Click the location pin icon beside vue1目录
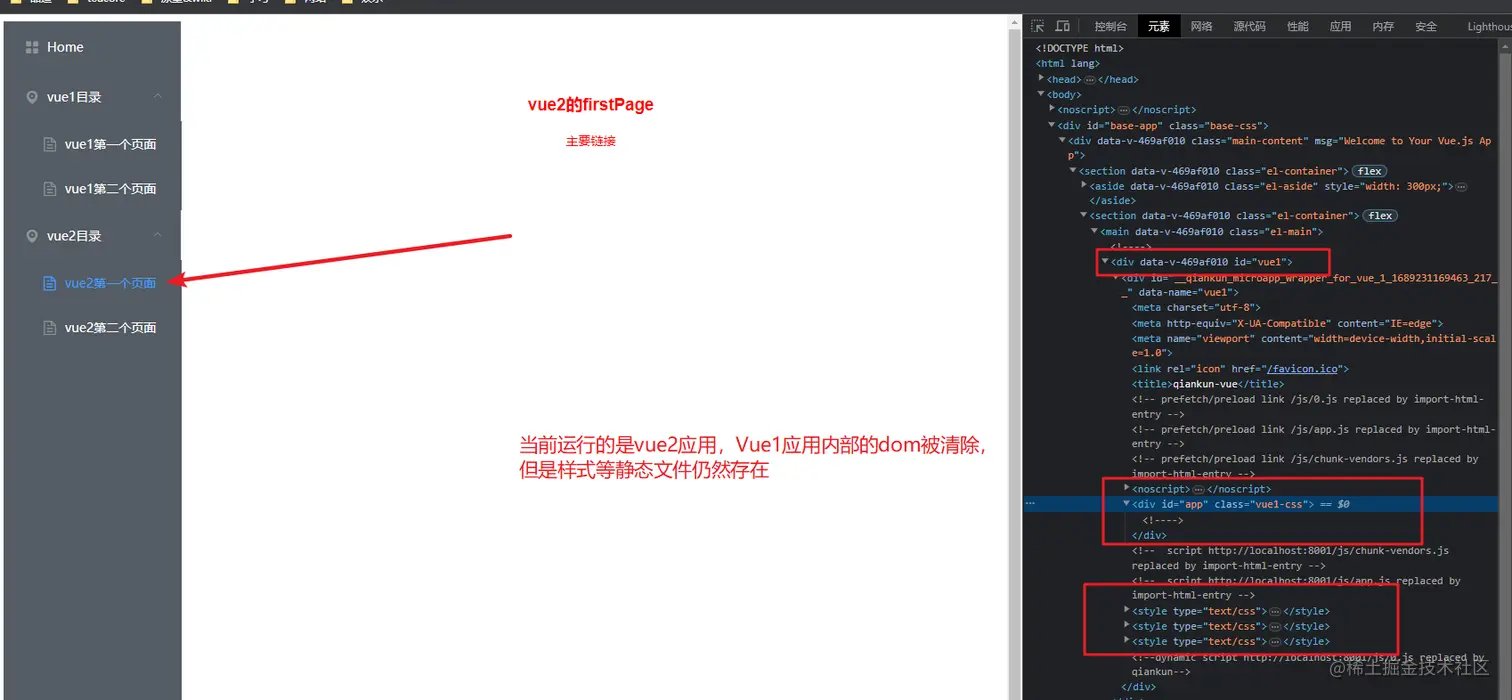1512x700 pixels. (32, 97)
